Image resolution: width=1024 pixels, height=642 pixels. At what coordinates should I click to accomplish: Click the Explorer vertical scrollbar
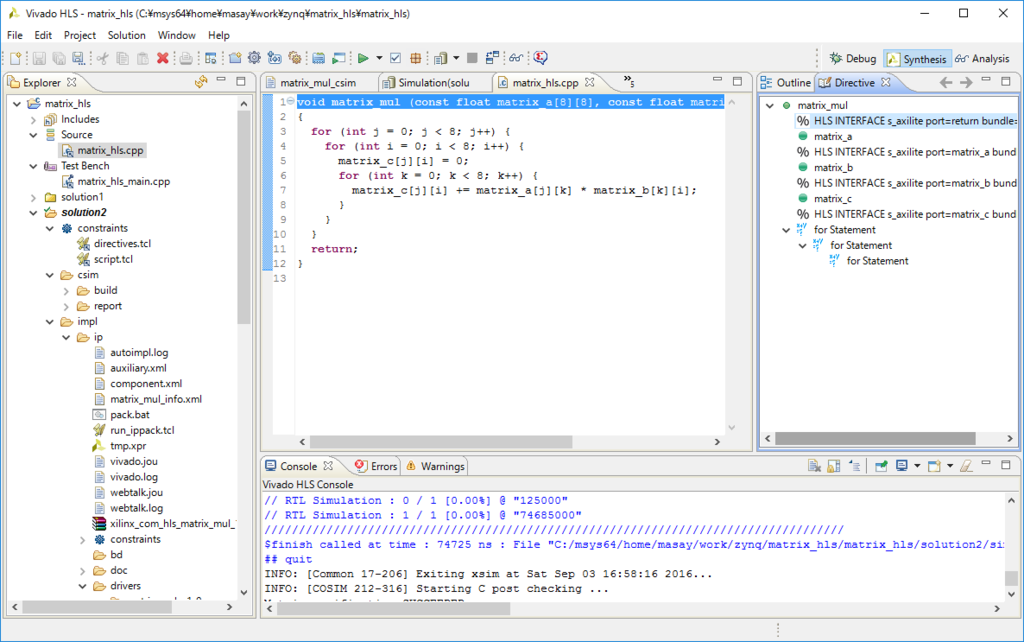244,217
